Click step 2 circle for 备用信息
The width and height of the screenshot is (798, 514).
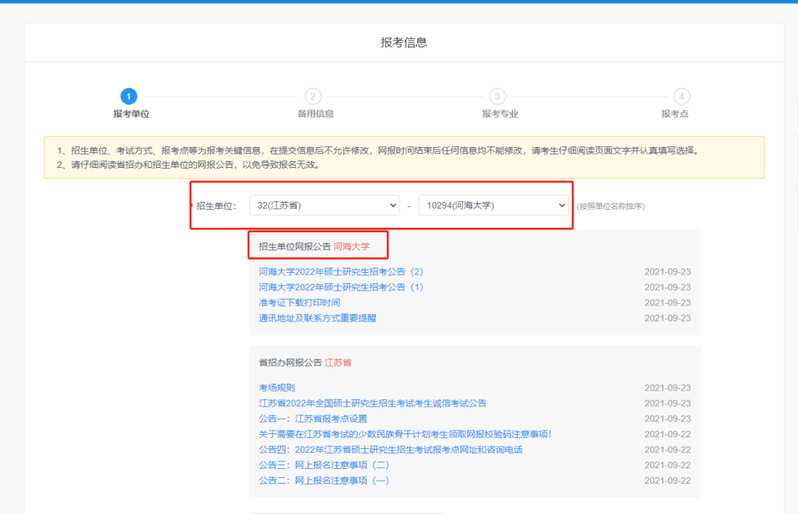tap(313, 96)
